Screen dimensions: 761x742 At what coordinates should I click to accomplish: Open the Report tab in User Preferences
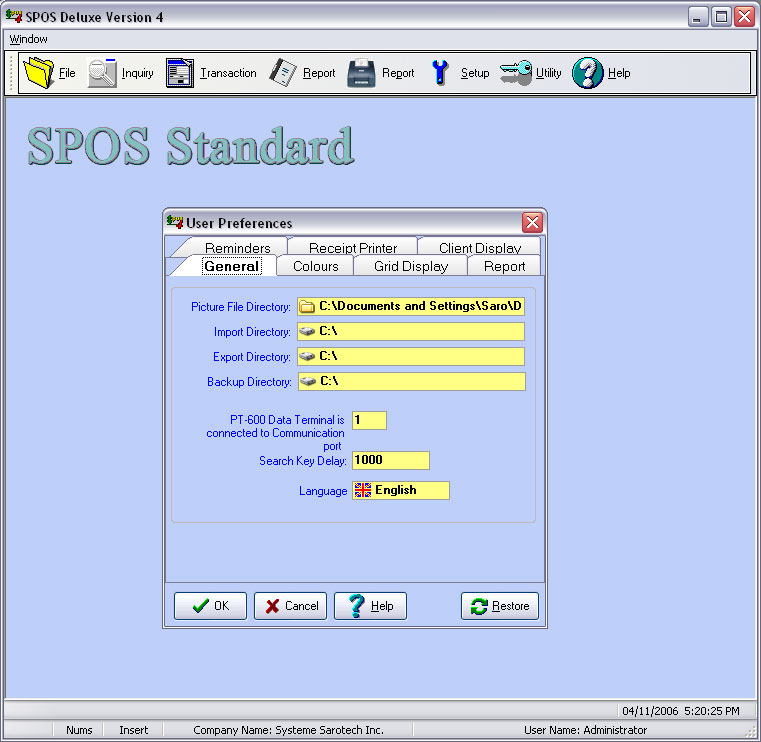coord(504,266)
